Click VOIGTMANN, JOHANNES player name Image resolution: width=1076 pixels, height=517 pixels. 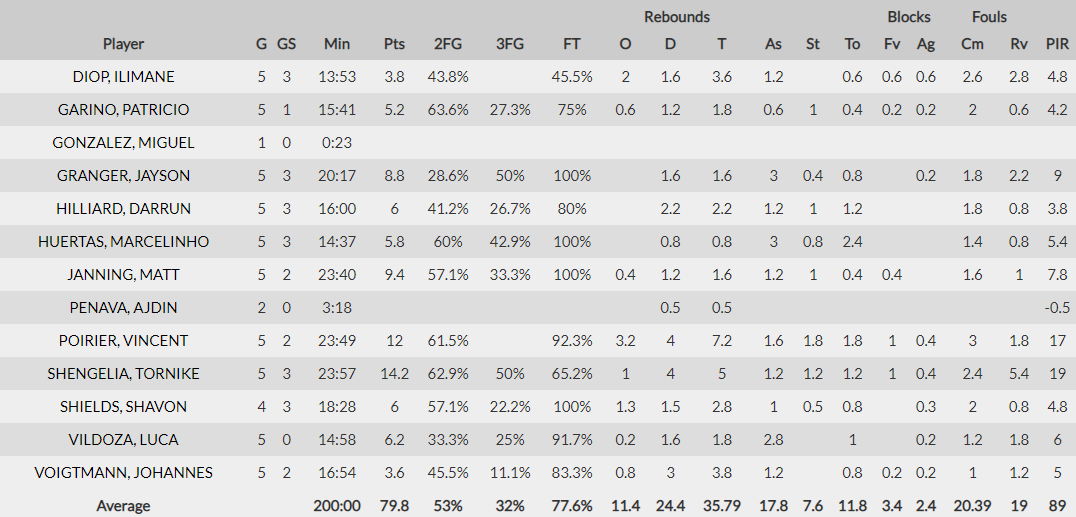coord(123,473)
